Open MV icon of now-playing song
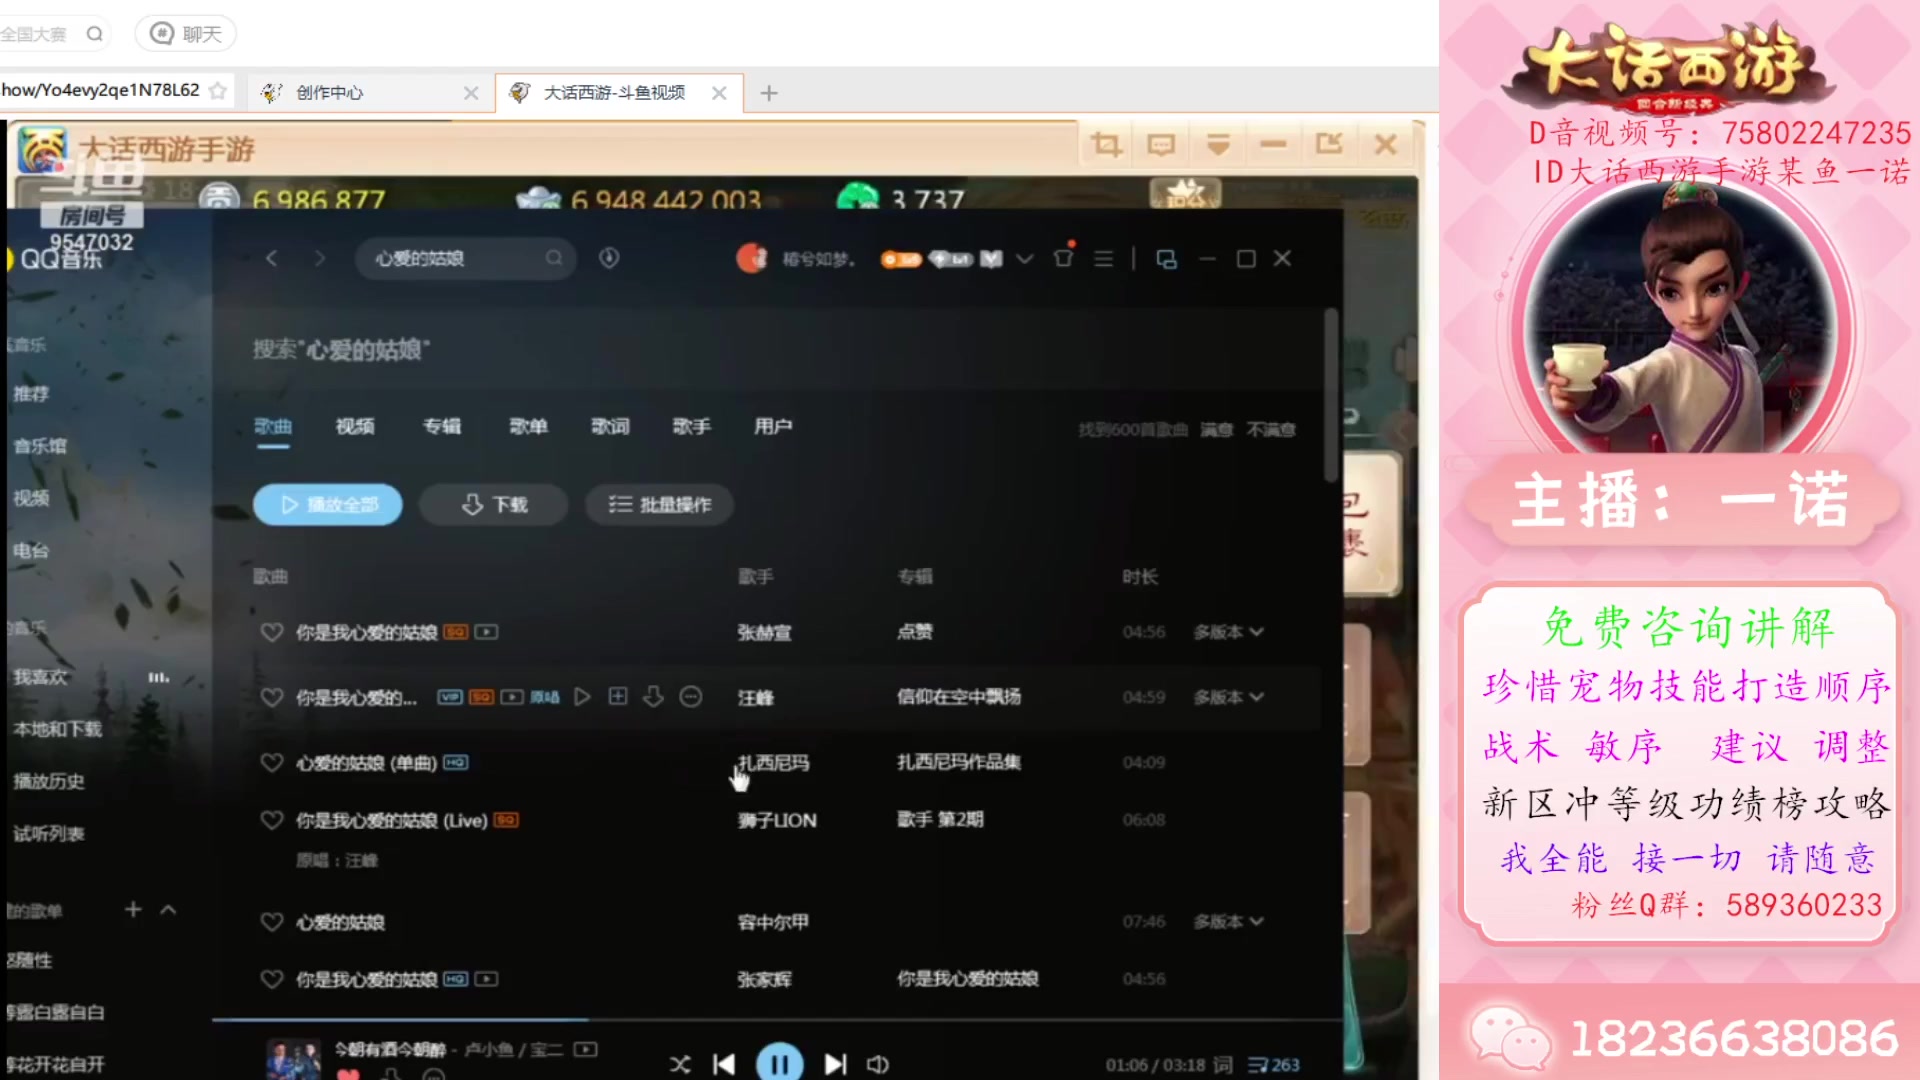 [x=586, y=1049]
